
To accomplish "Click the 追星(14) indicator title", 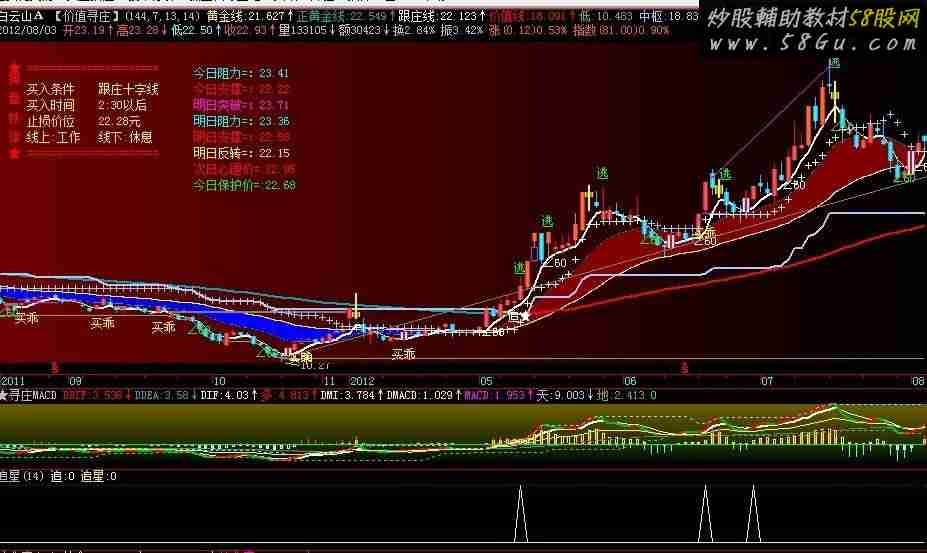I will pyautogui.click(x=22, y=476).
